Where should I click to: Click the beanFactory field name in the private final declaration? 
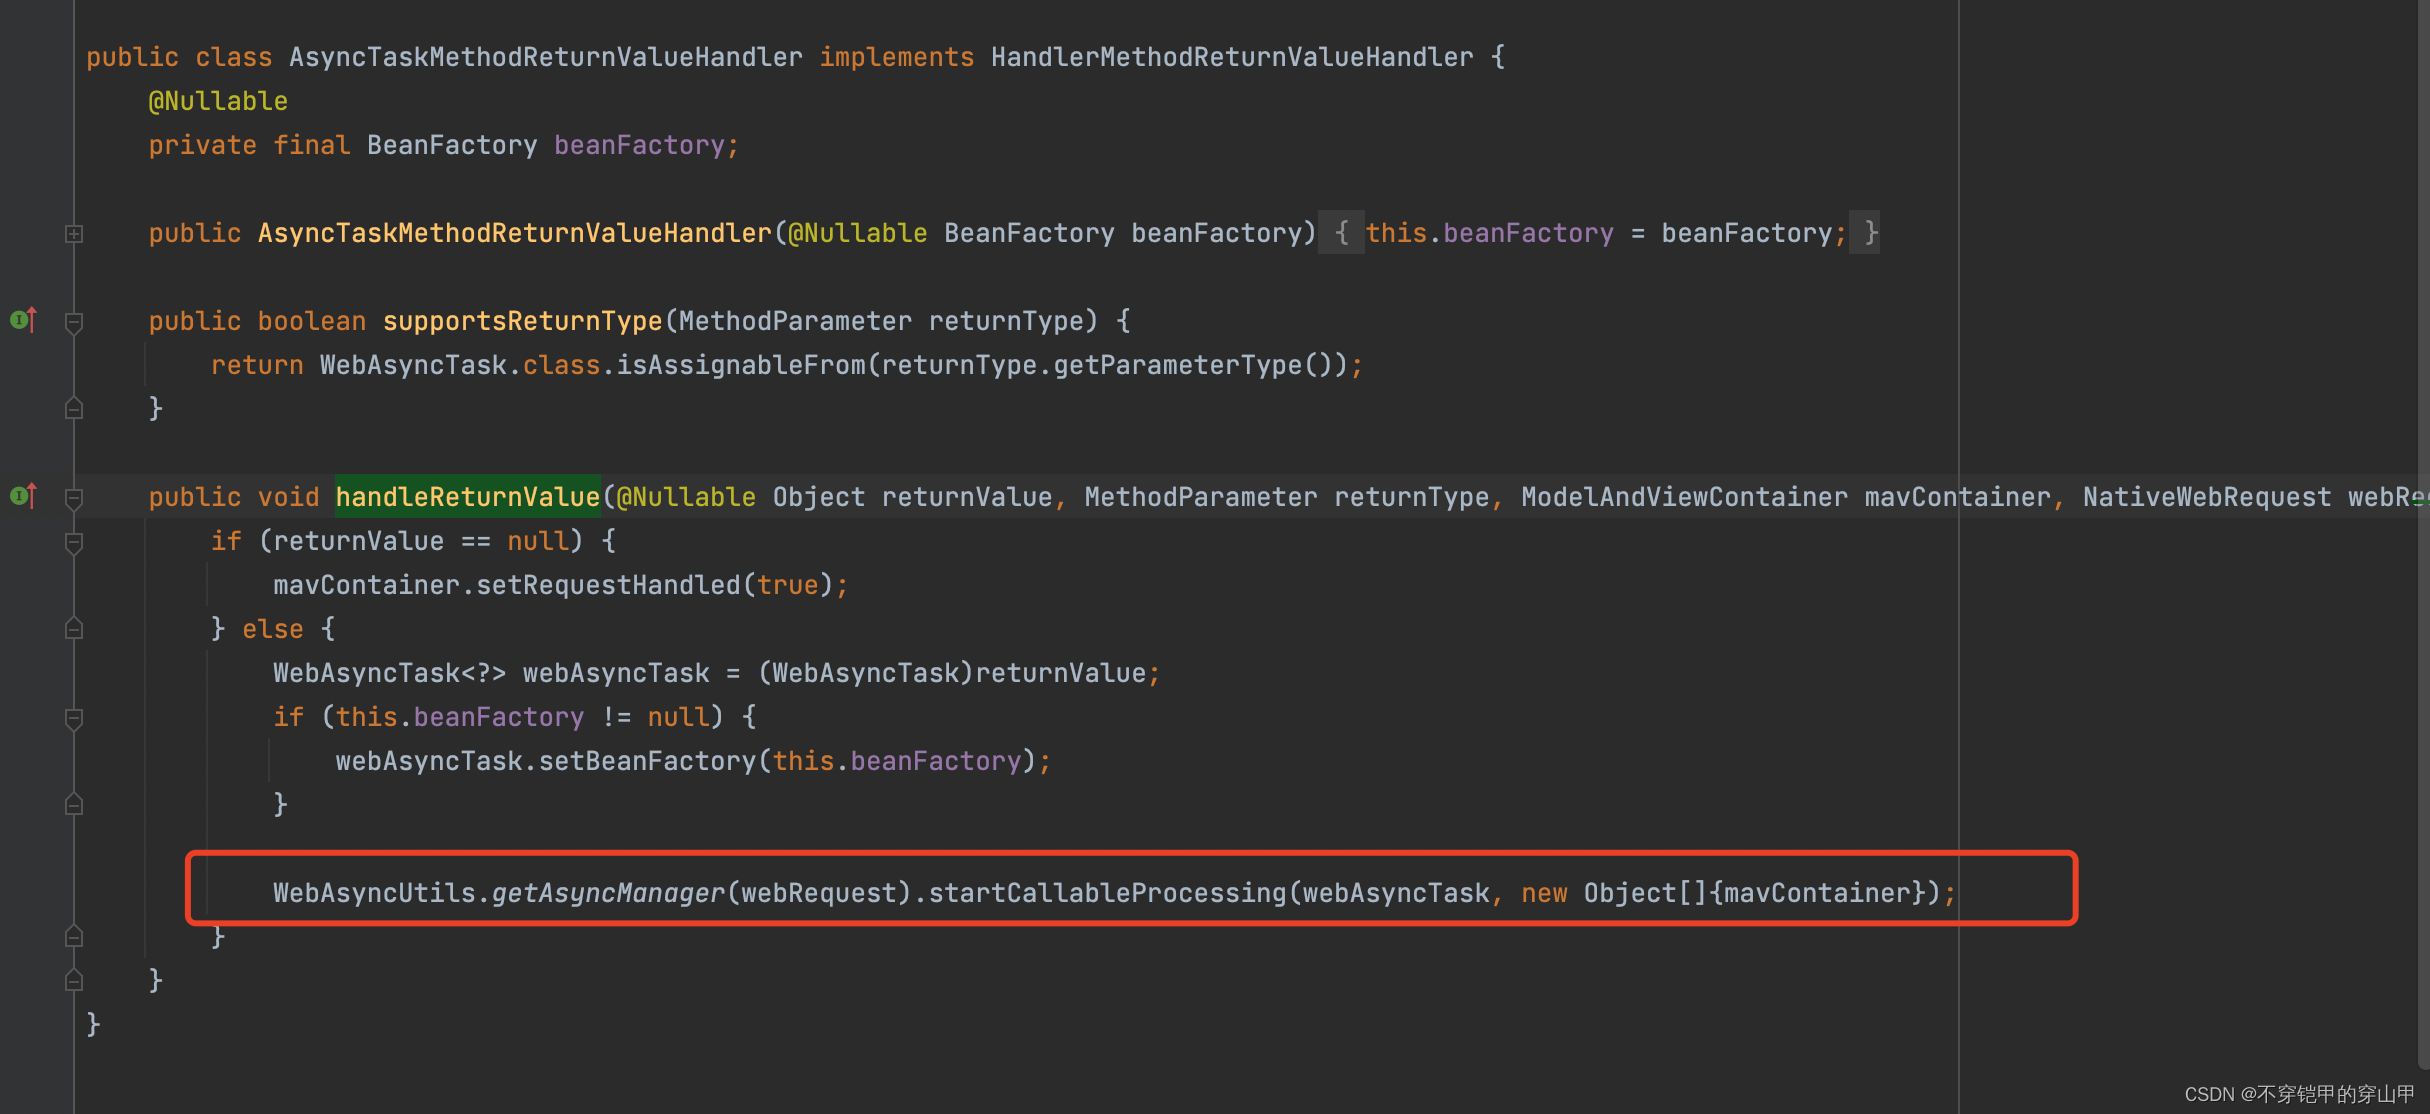pos(639,145)
